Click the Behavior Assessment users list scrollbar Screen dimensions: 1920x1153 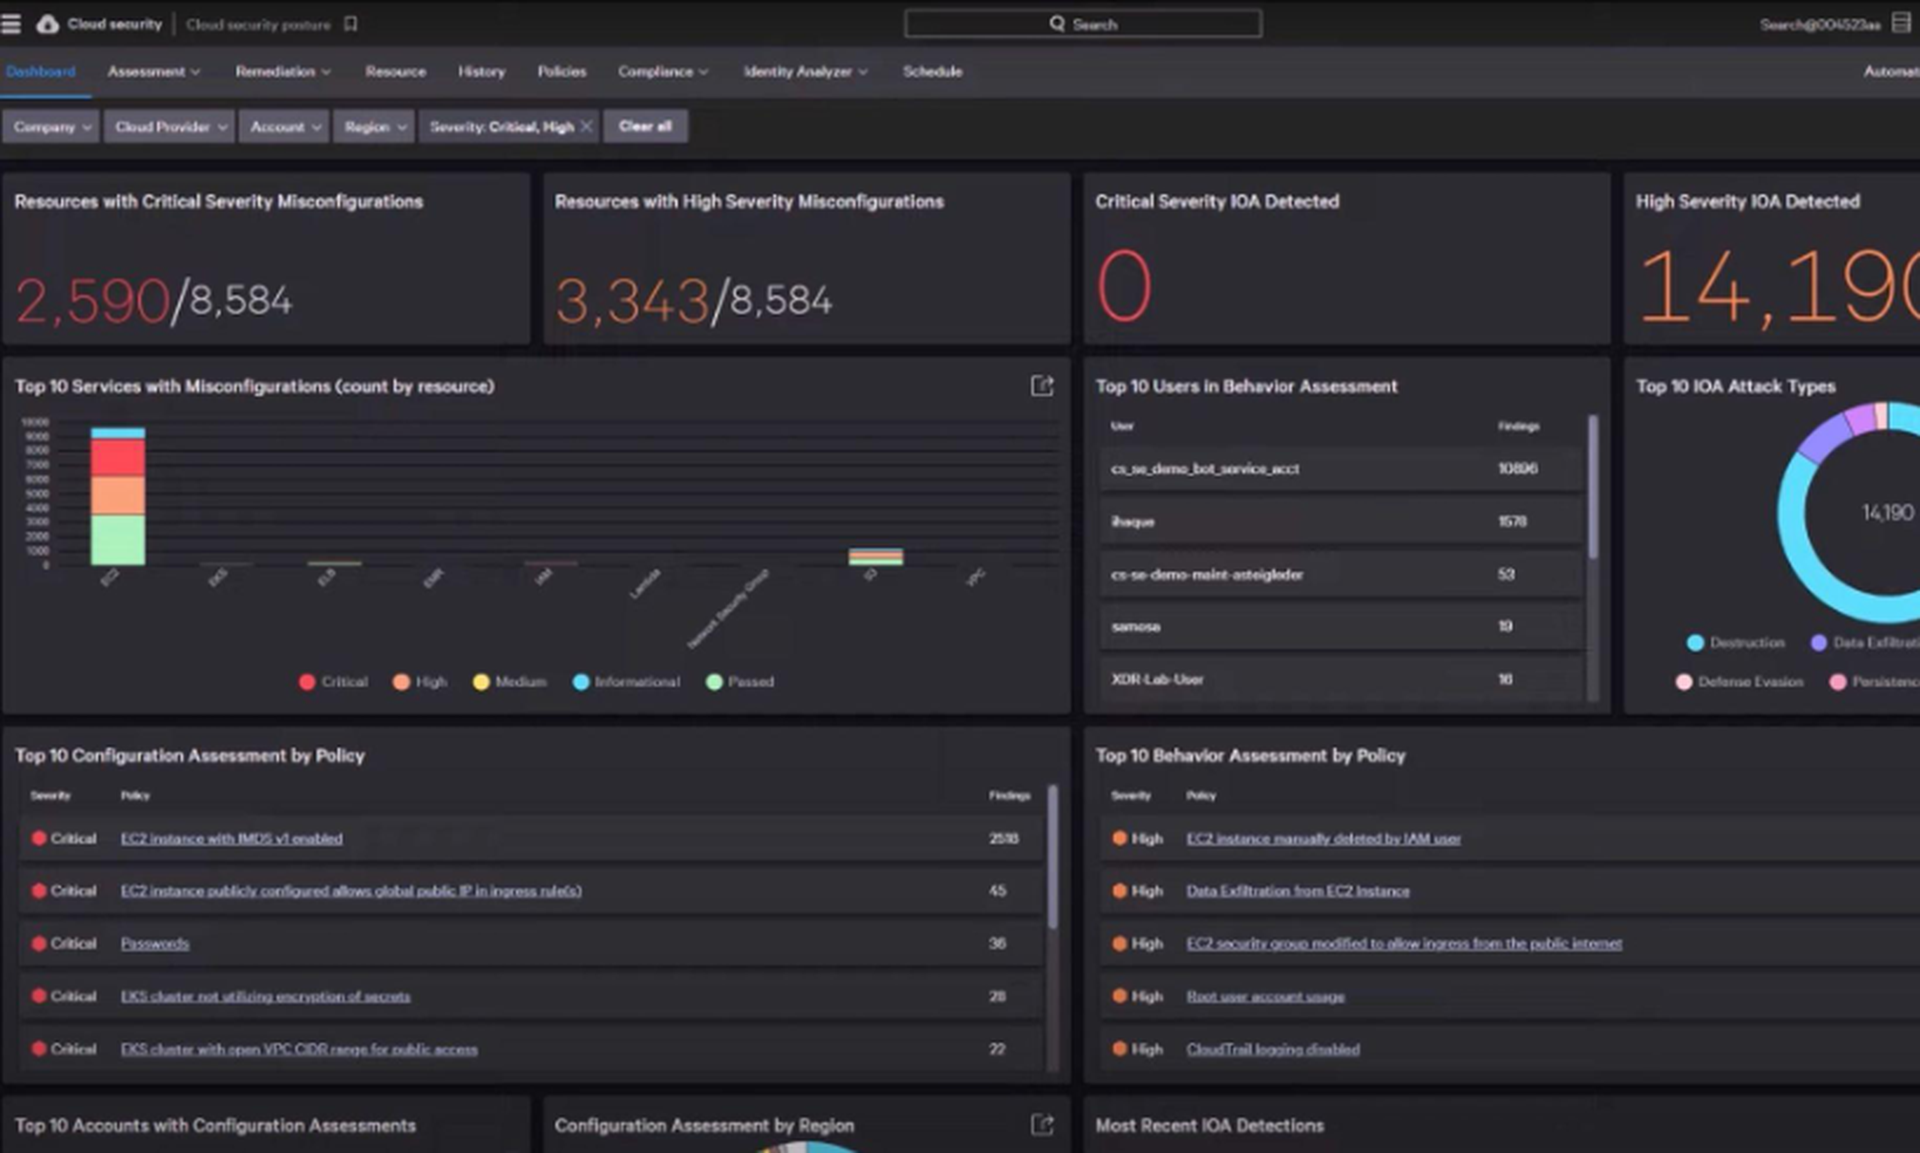1593,487
